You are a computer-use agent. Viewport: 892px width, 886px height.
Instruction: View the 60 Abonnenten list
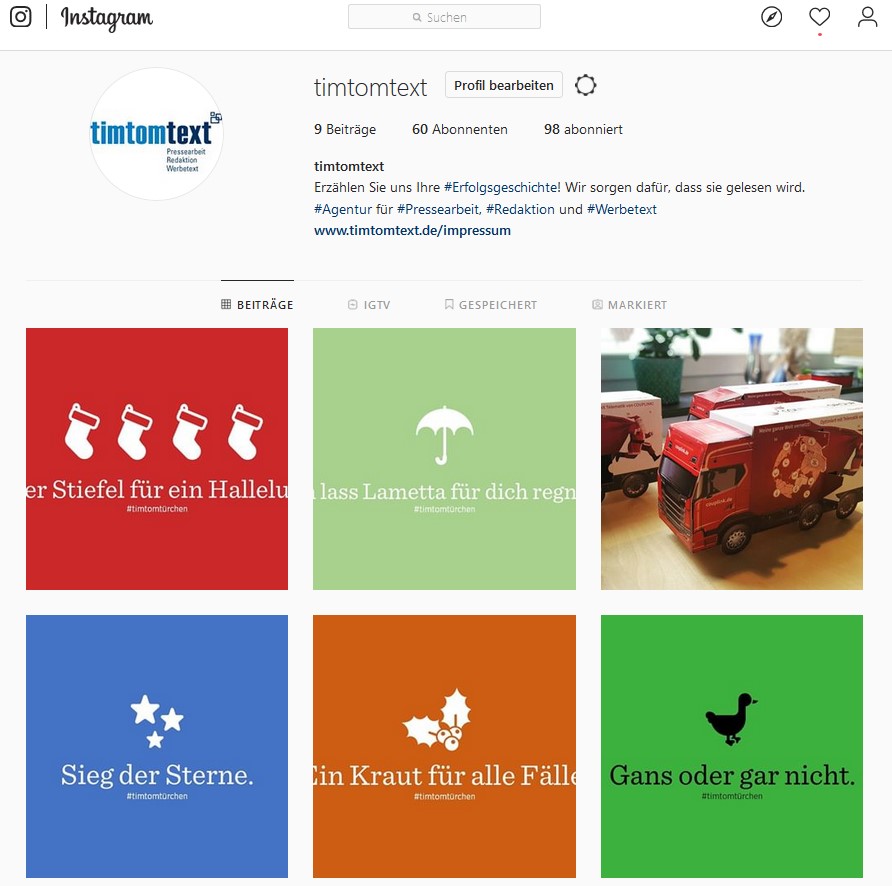point(460,130)
